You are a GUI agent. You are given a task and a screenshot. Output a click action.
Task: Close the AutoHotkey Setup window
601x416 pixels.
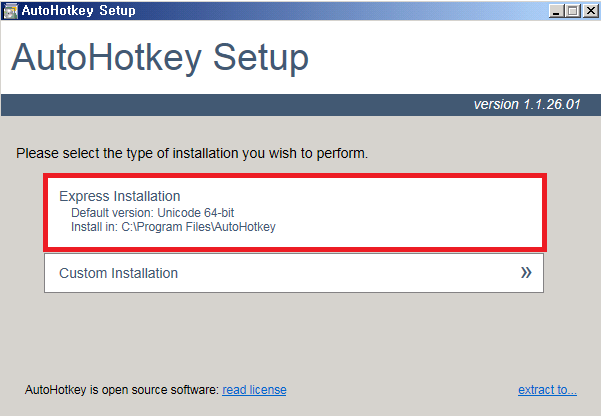coord(591,11)
